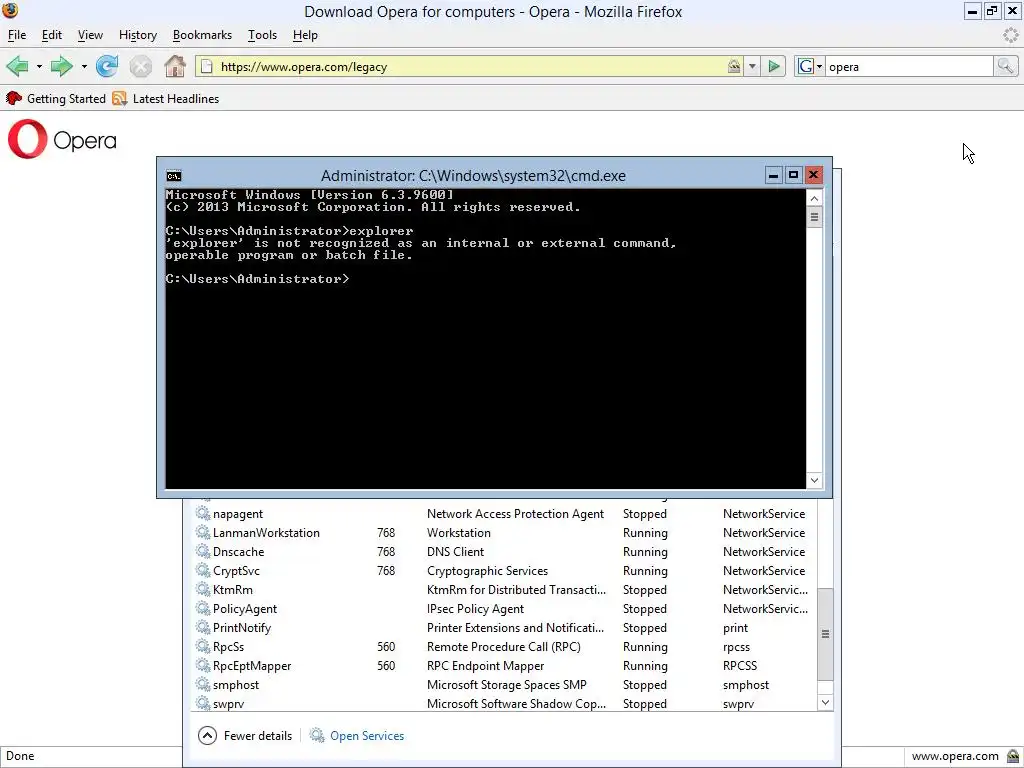Click the green Go arrow beside the URL

(x=774, y=66)
